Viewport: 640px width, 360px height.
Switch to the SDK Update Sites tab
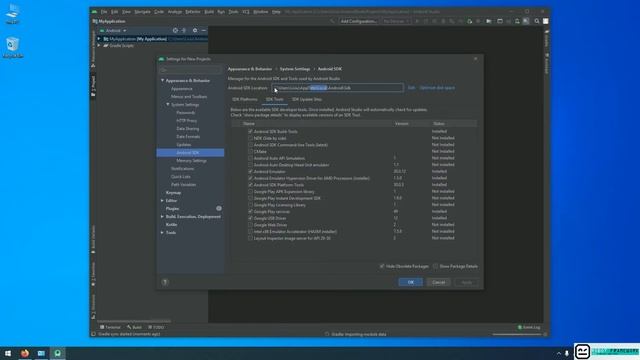pos(307,100)
